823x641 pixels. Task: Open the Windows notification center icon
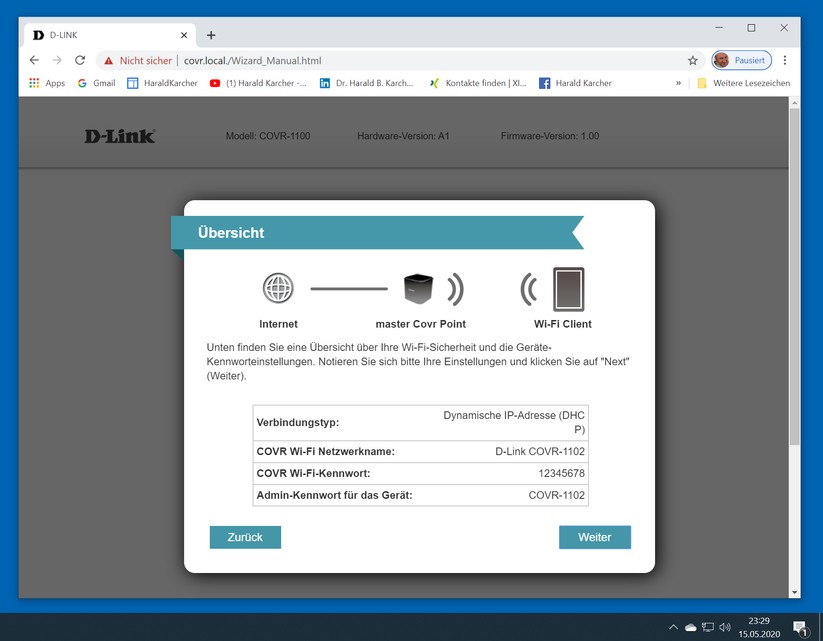[801, 627]
